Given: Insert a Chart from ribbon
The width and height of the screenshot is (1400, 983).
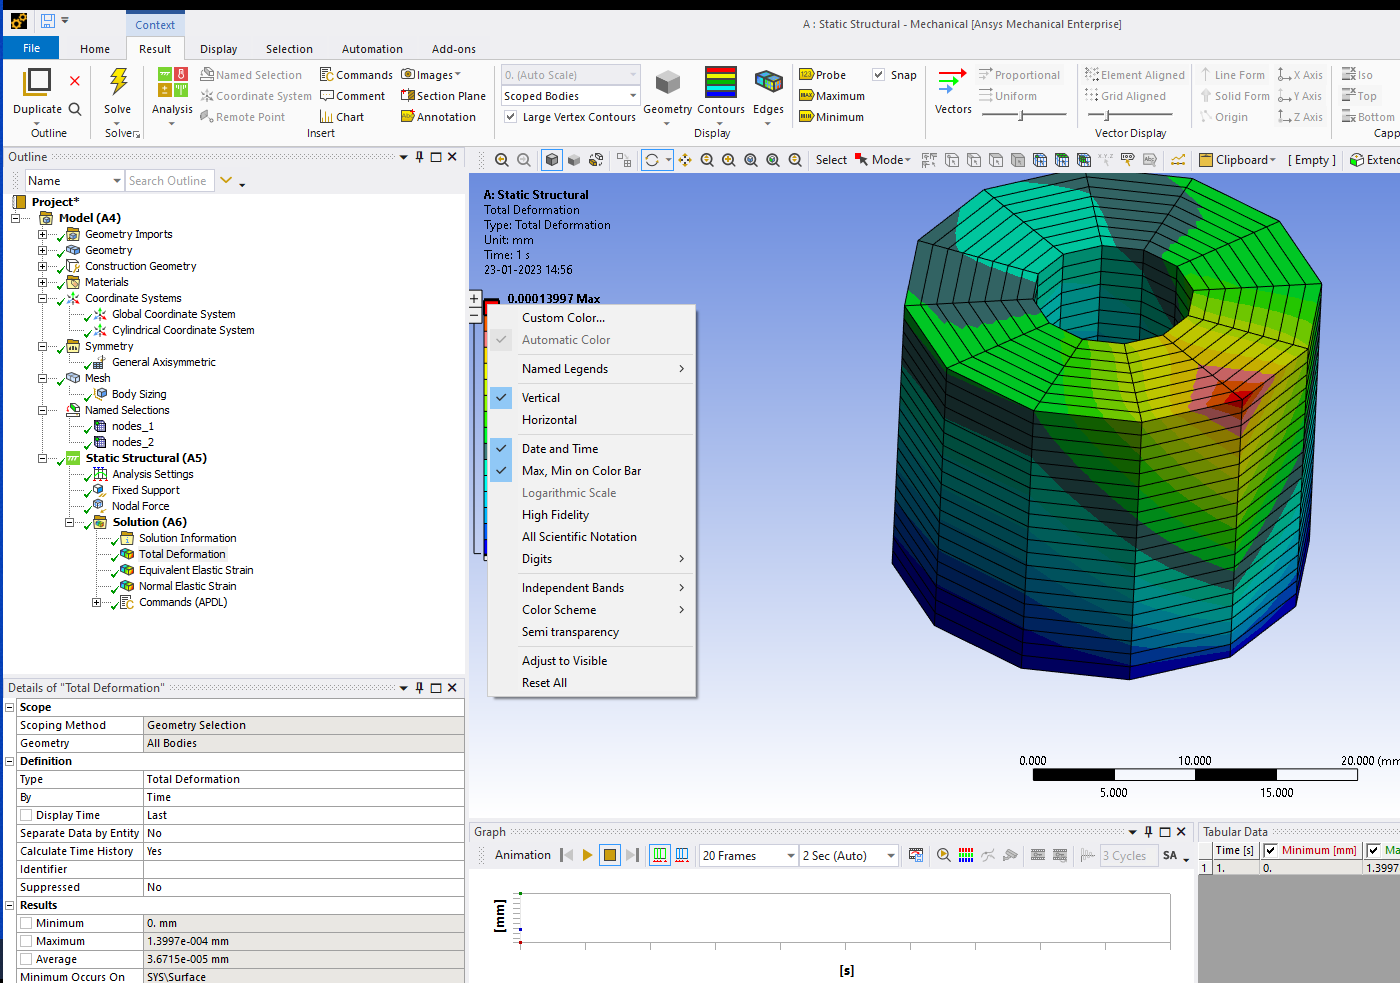Looking at the screenshot, I should 341,117.
